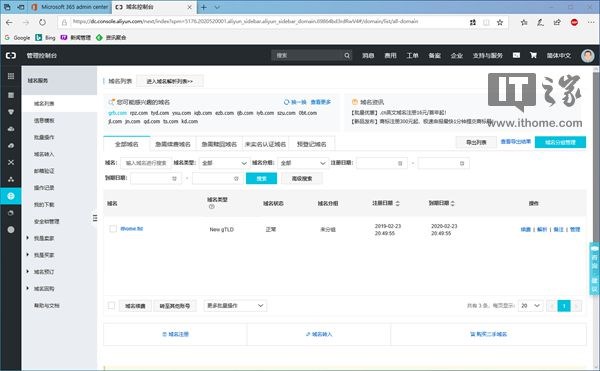600x371 pixels.
Task: Click the refresh 换一换 suggestions icon
Action: (286, 102)
